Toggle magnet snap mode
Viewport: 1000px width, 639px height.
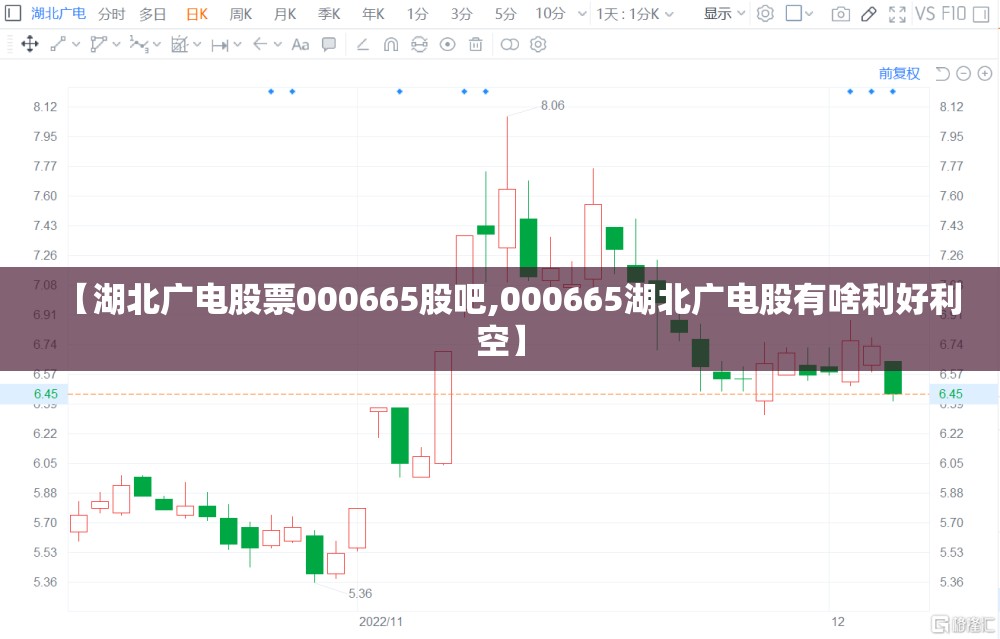pos(391,44)
